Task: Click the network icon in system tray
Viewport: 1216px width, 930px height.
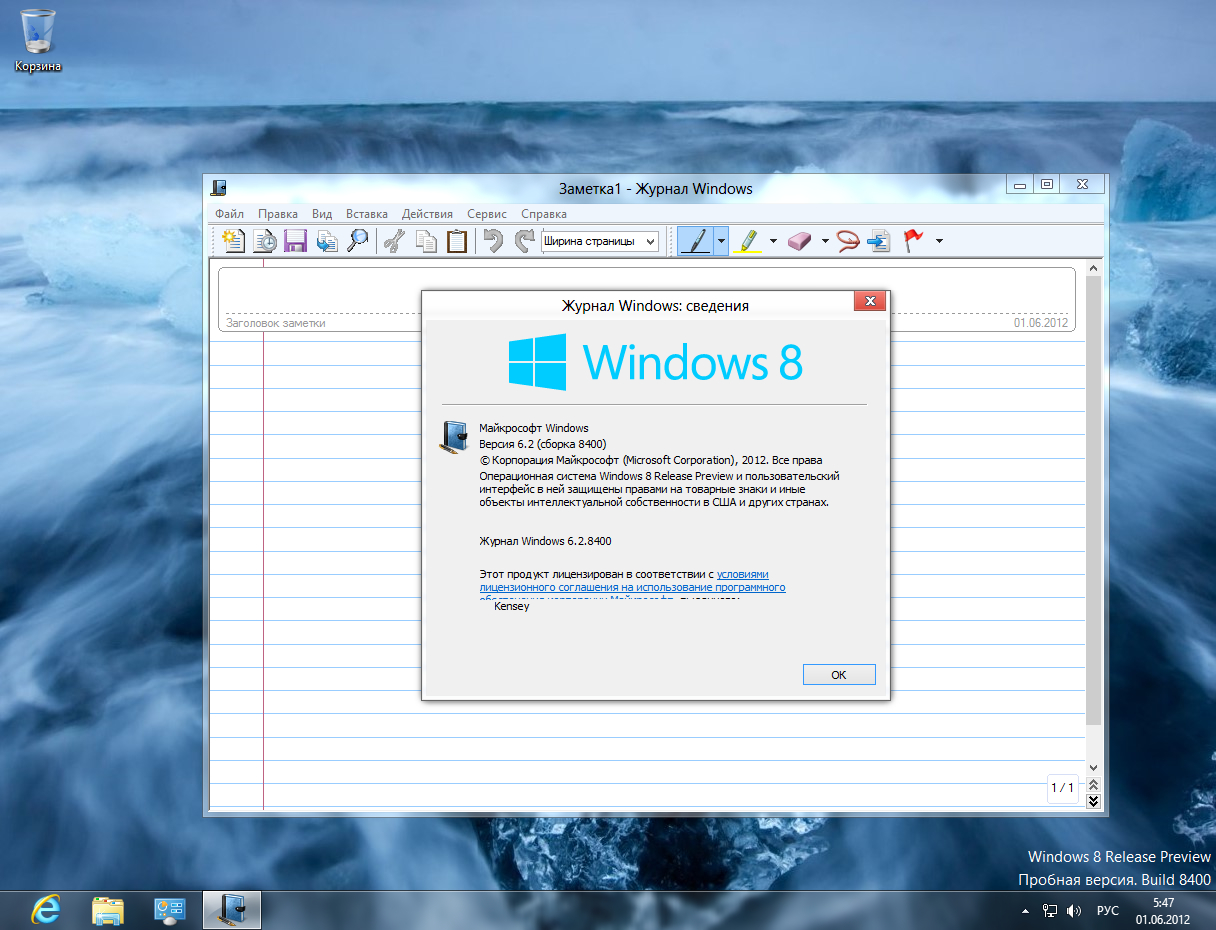Action: point(1050,911)
